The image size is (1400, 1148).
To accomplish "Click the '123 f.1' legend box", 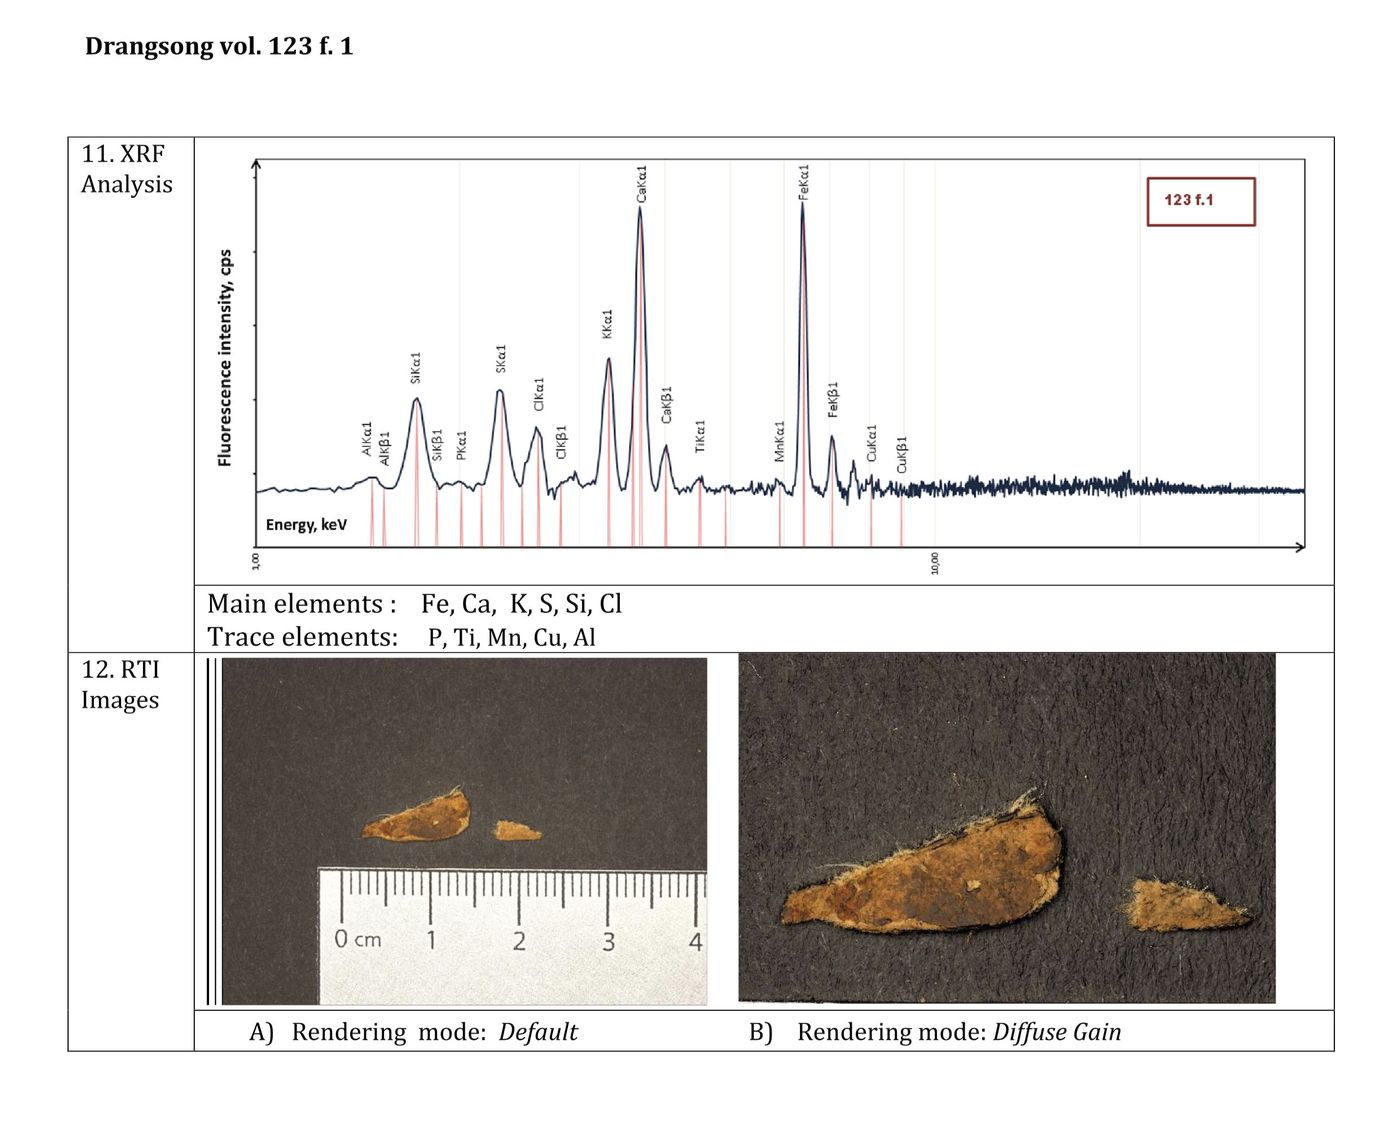I will [1200, 201].
